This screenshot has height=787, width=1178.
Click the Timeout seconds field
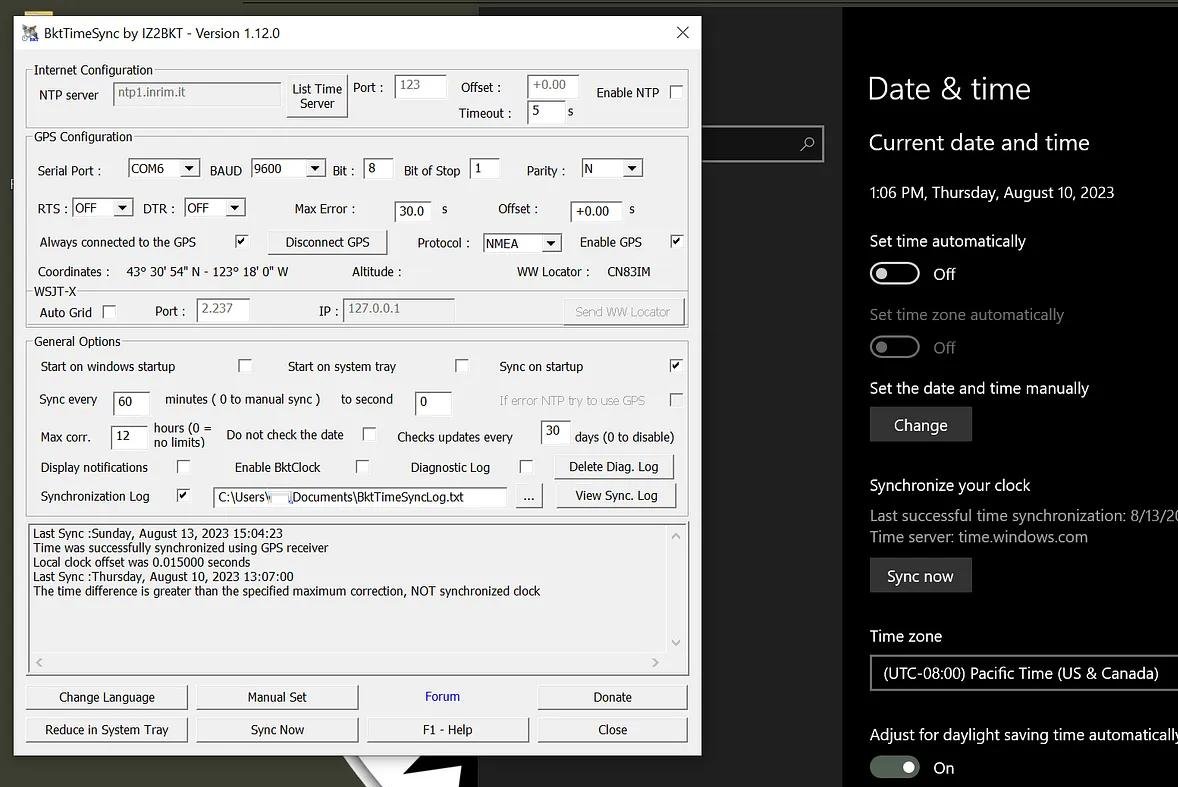[x=546, y=111]
